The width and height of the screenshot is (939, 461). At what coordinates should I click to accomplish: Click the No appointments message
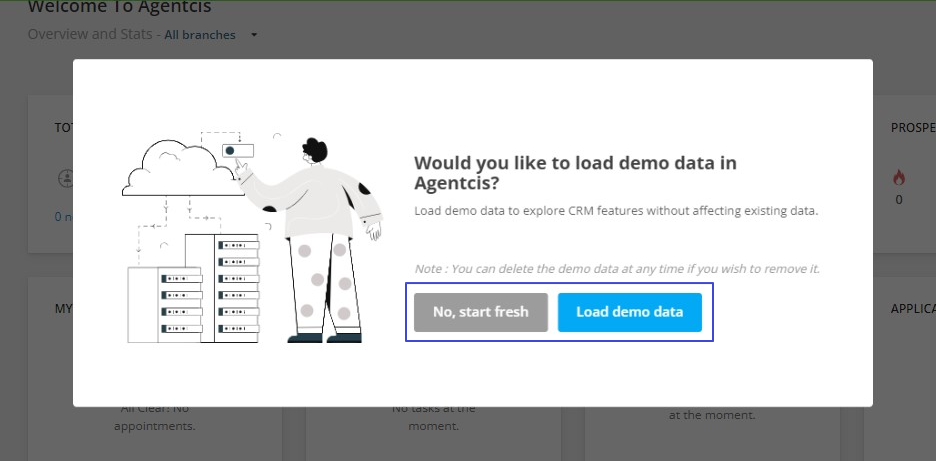155,417
